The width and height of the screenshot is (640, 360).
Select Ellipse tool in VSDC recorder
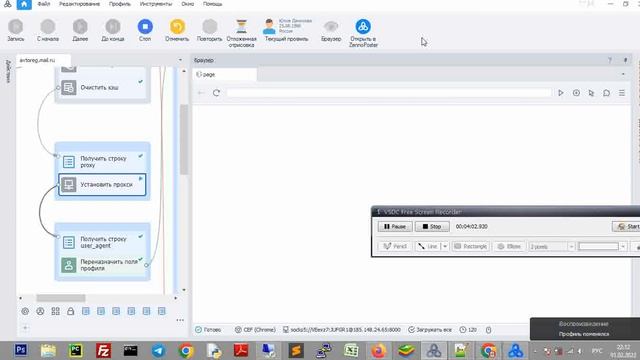coord(509,247)
